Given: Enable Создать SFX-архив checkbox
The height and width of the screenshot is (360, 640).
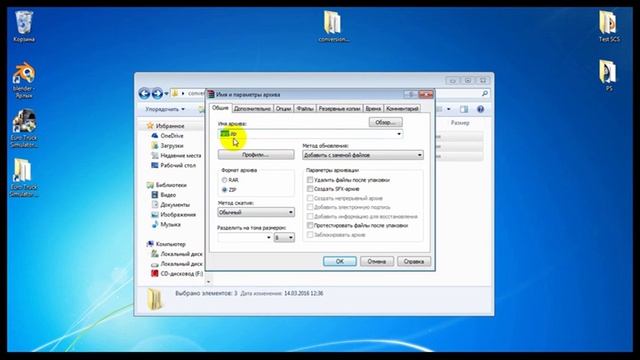Looking at the screenshot, I should click(310, 189).
